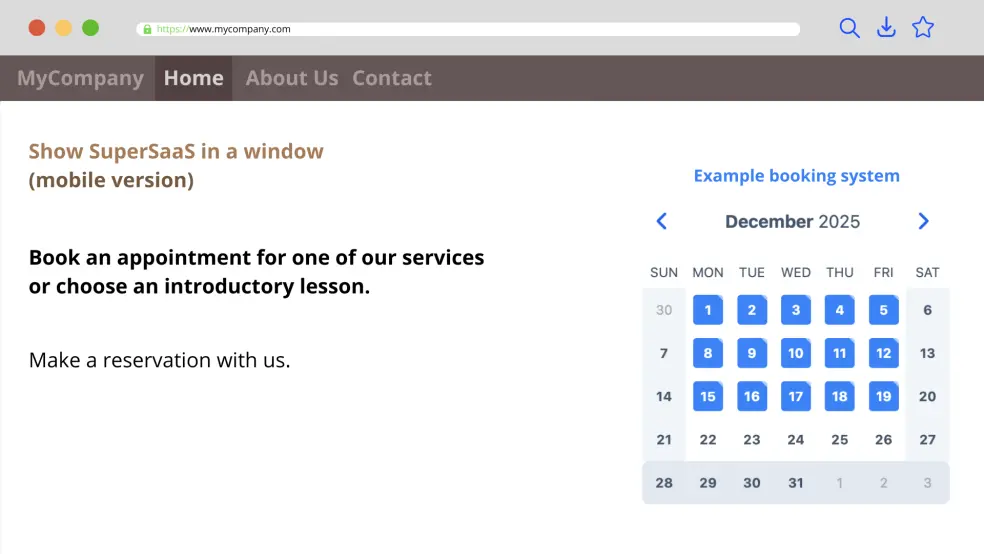Select December 1 on the calendar
This screenshot has width=984, height=554.
pos(708,310)
